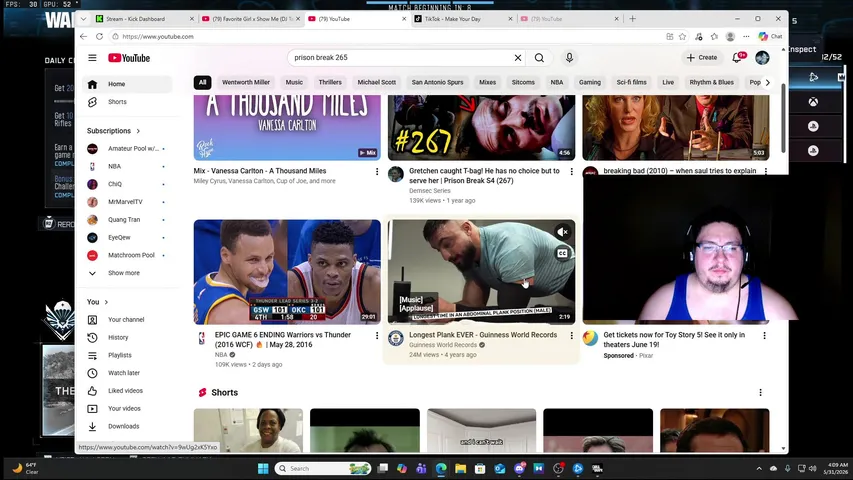The height and width of the screenshot is (480, 853).
Task: Open options for Toy Story 5 ad
Action: (x=764, y=336)
